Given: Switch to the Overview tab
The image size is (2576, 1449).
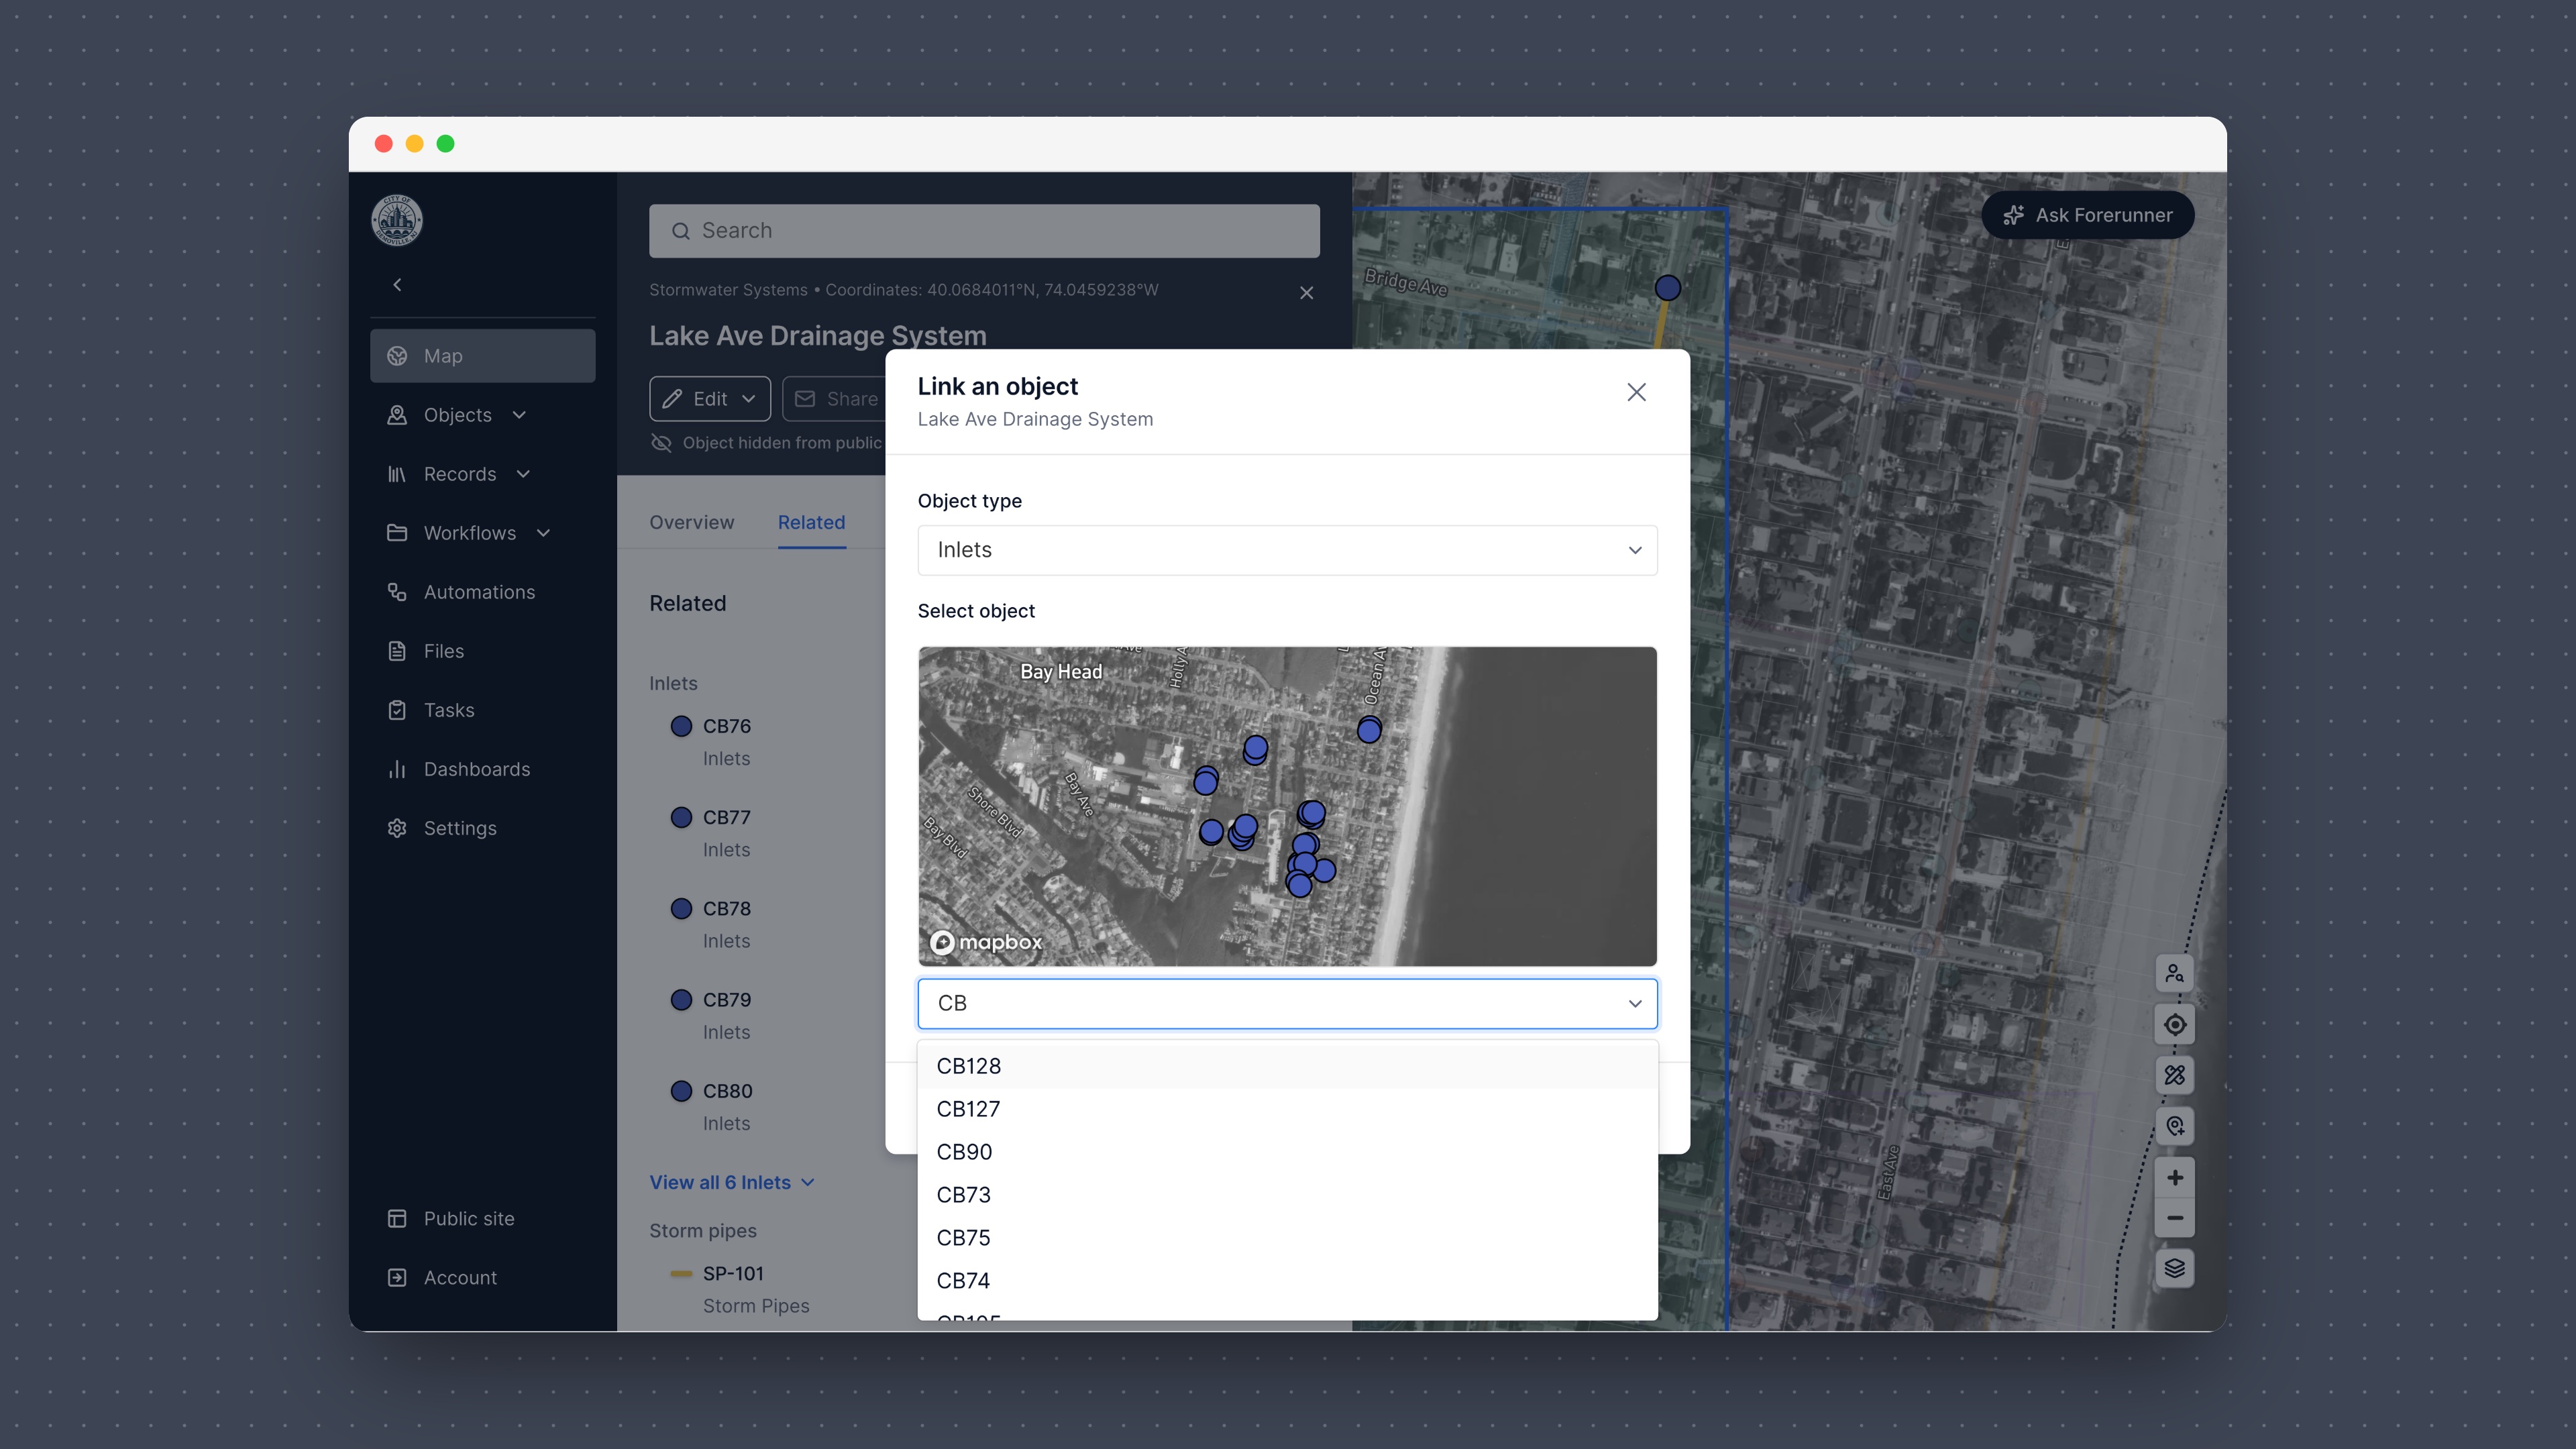Looking at the screenshot, I should (691, 522).
